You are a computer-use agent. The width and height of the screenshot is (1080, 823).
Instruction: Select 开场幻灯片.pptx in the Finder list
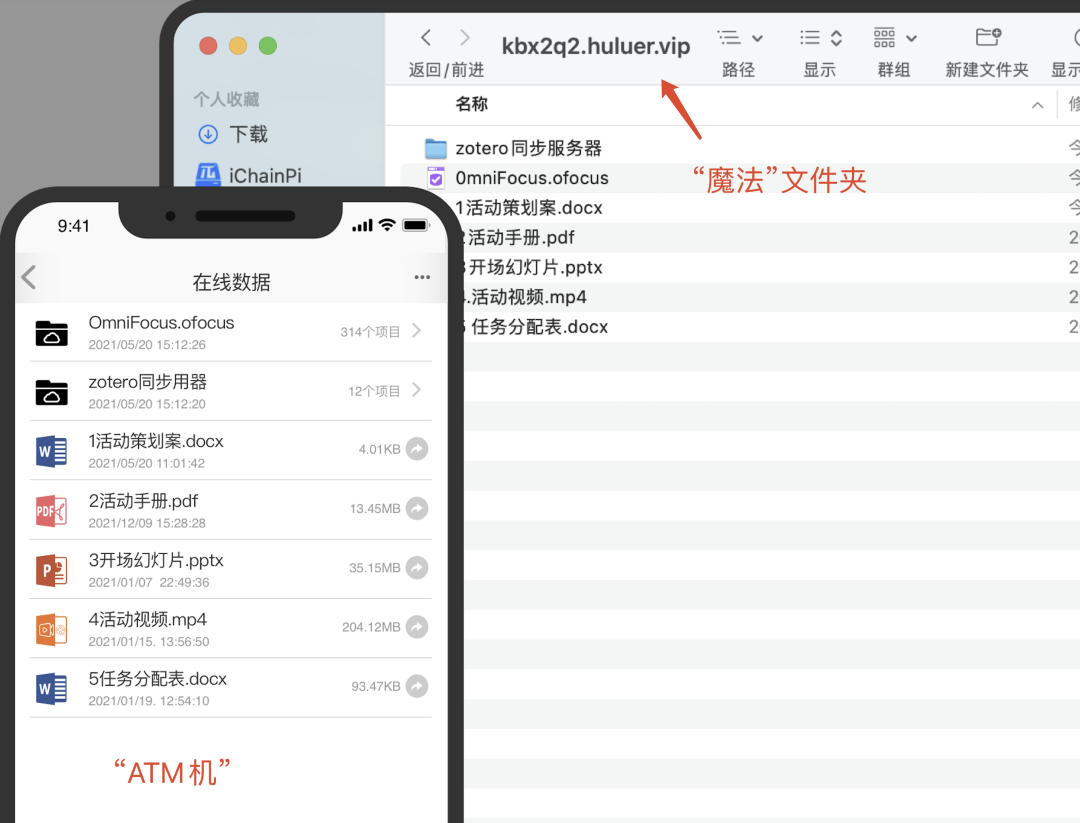tap(536, 267)
